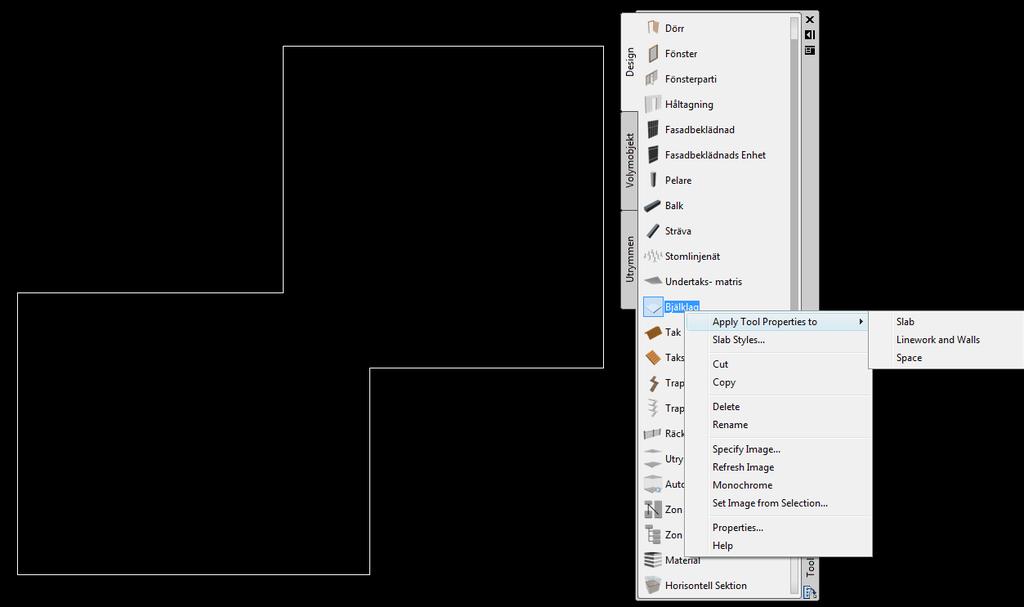Toggle Monochrome menu option
This screenshot has height=607, width=1024.
coord(778,485)
